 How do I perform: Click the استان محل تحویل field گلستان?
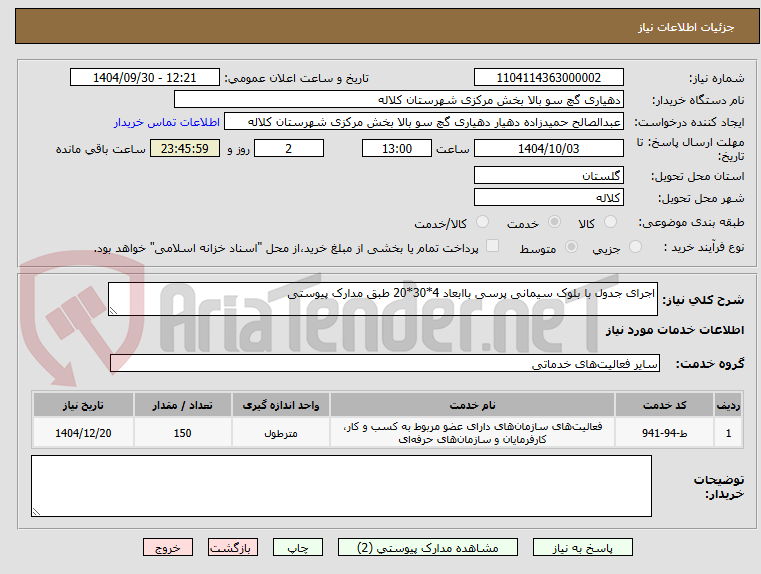pos(548,176)
